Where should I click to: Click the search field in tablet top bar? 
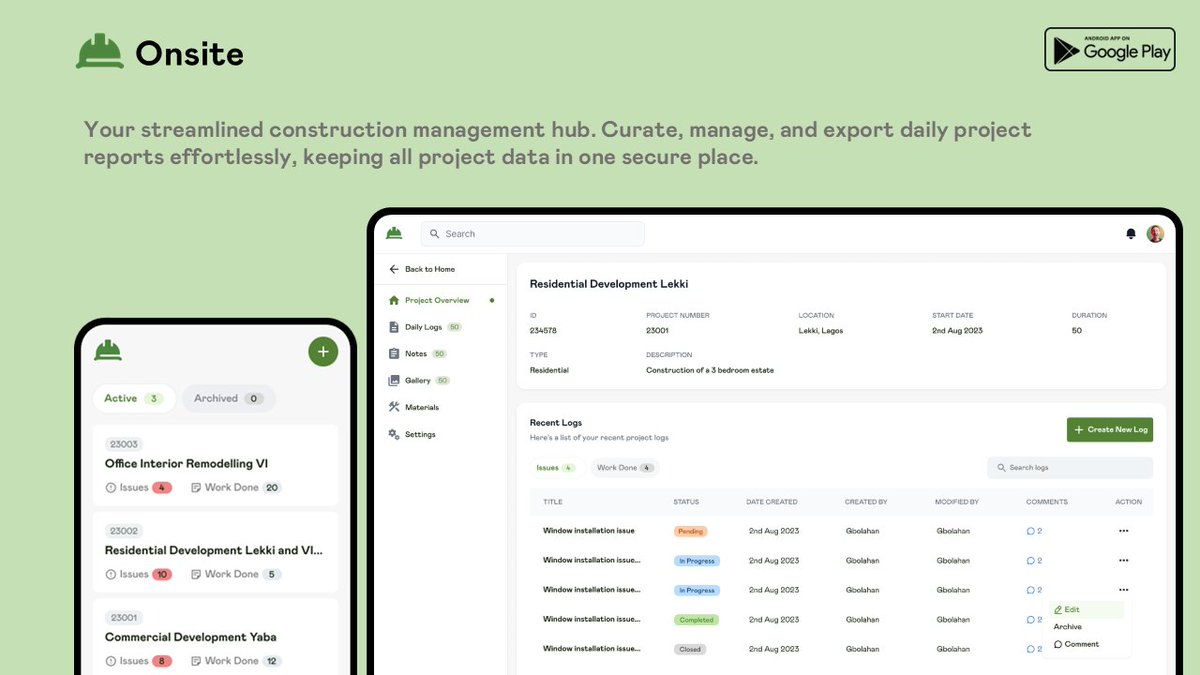click(532, 233)
